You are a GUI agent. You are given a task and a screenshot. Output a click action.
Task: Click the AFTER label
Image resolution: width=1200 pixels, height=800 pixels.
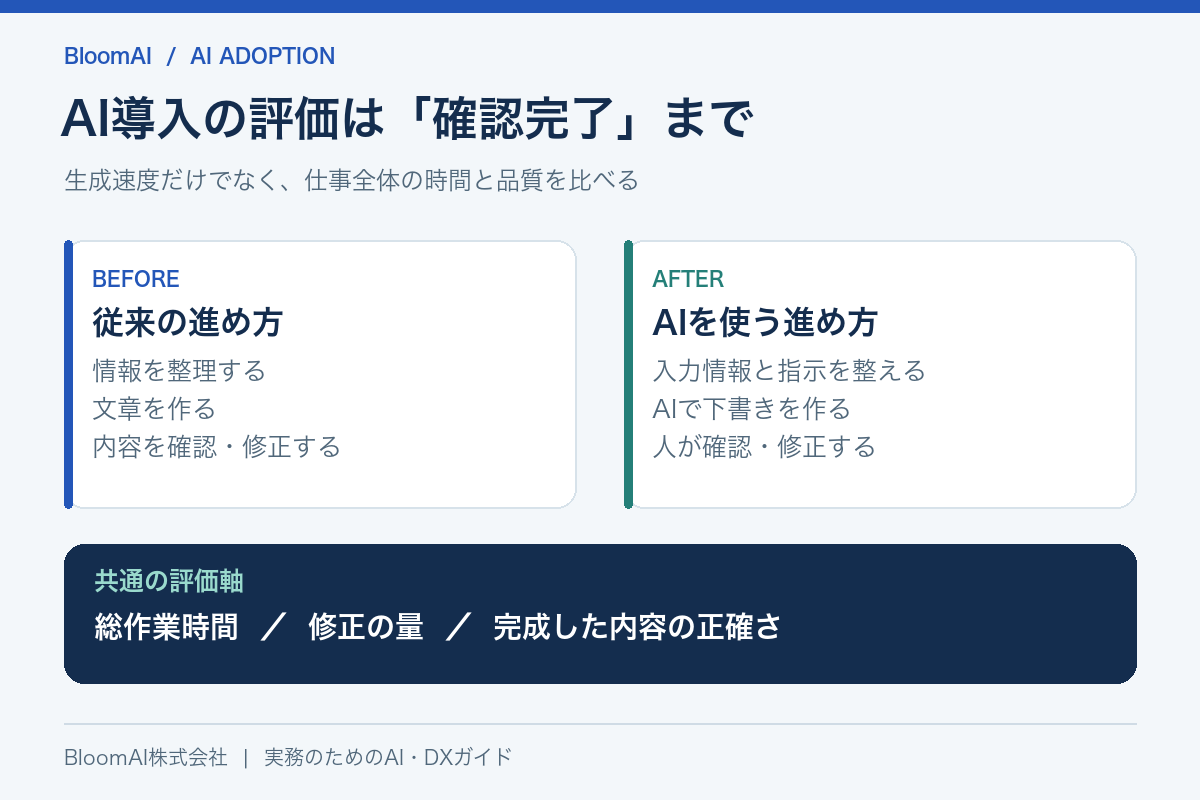click(x=688, y=279)
